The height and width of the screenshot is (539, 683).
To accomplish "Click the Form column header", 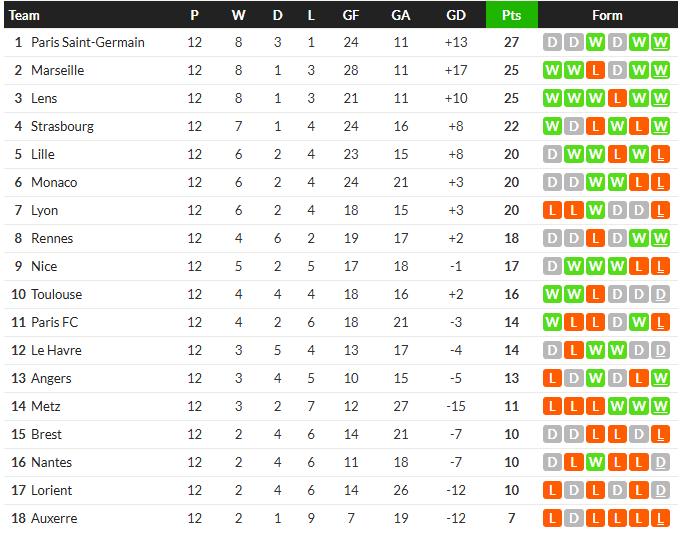I will coord(607,16).
